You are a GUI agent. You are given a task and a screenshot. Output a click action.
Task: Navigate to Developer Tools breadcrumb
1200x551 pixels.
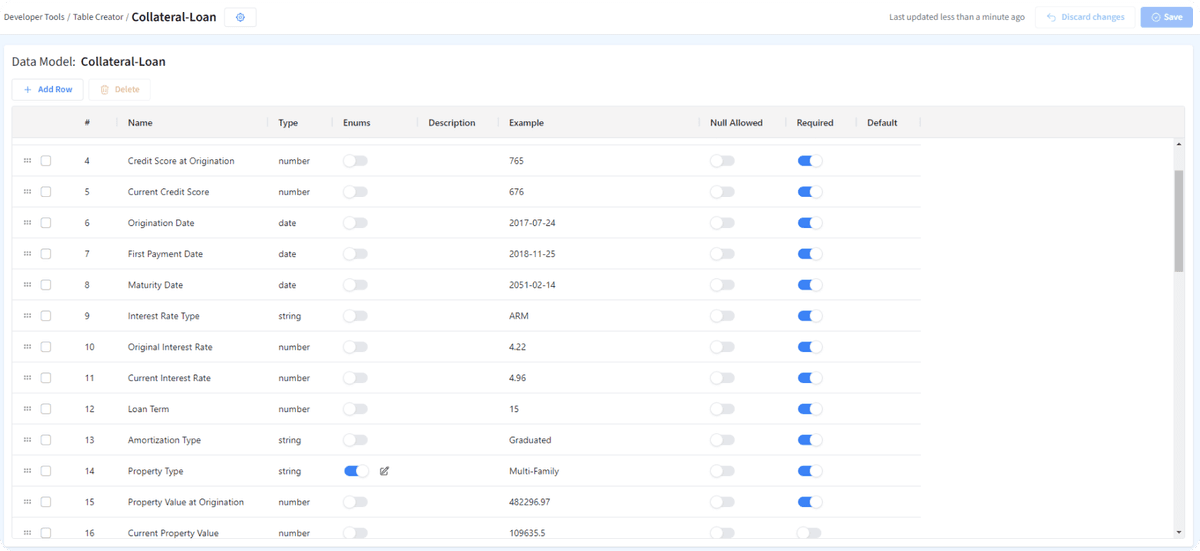34,17
